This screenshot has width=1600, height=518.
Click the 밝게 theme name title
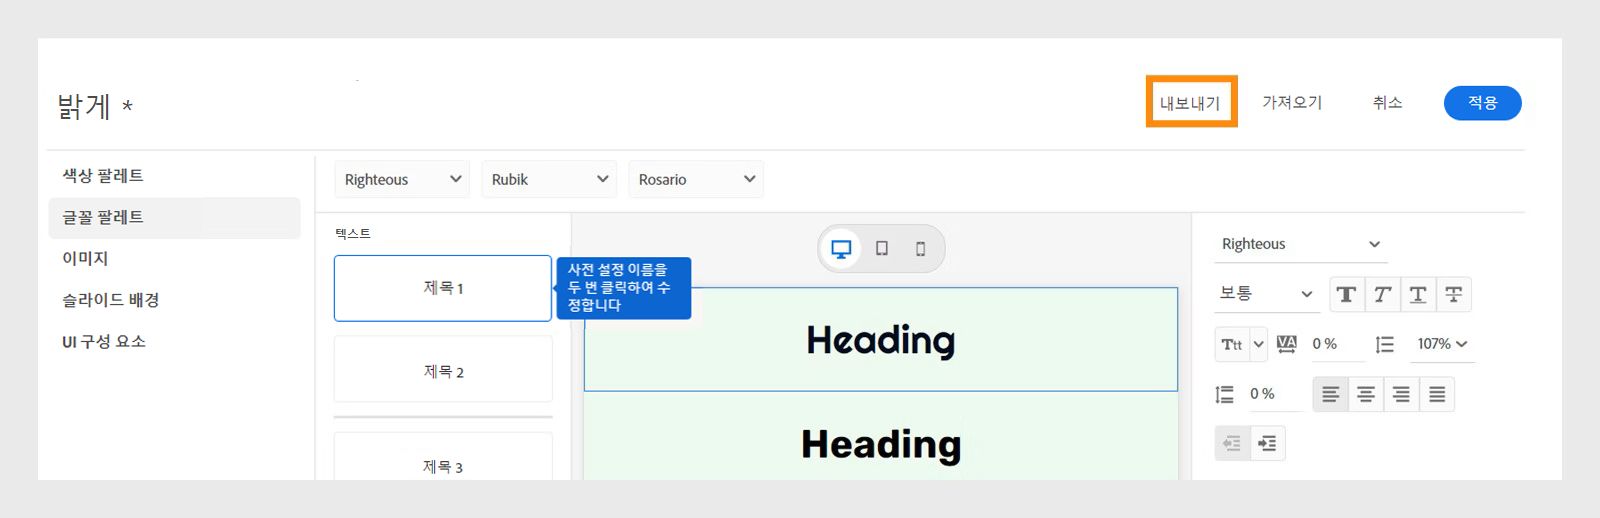[84, 105]
